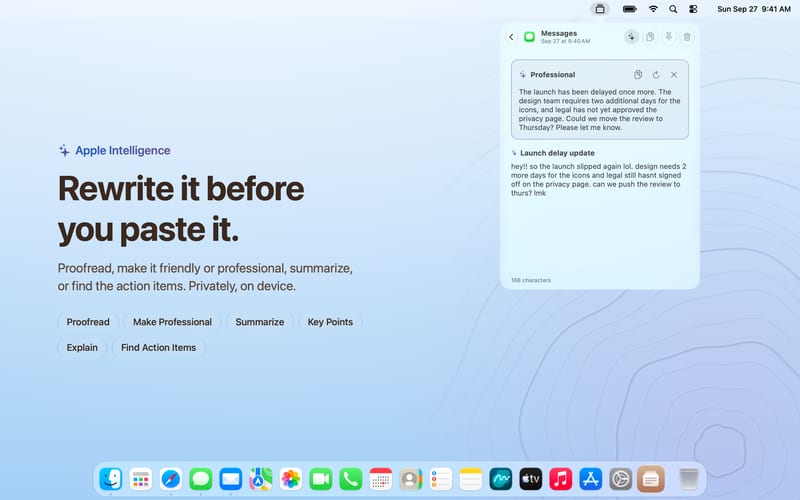The image size is (800, 500).
Task: Click the battery icon in menu bar
Action: pos(630,9)
